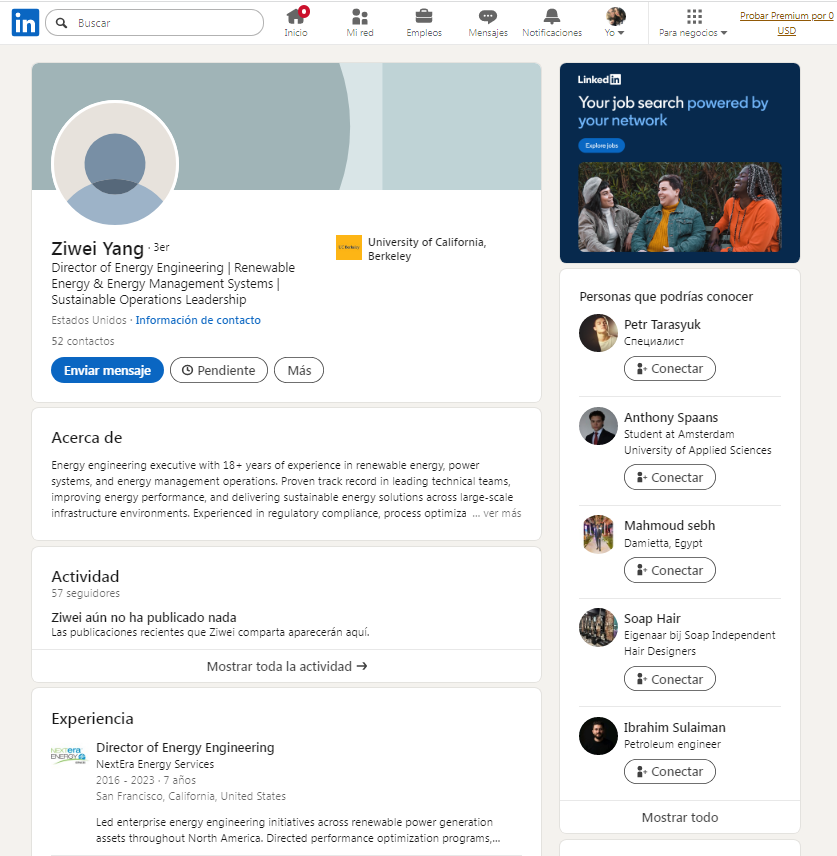The width and height of the screenshot is (837, 856).
Task: Click Ibrahim Sulaiman's profile photo
Action: 598,736
